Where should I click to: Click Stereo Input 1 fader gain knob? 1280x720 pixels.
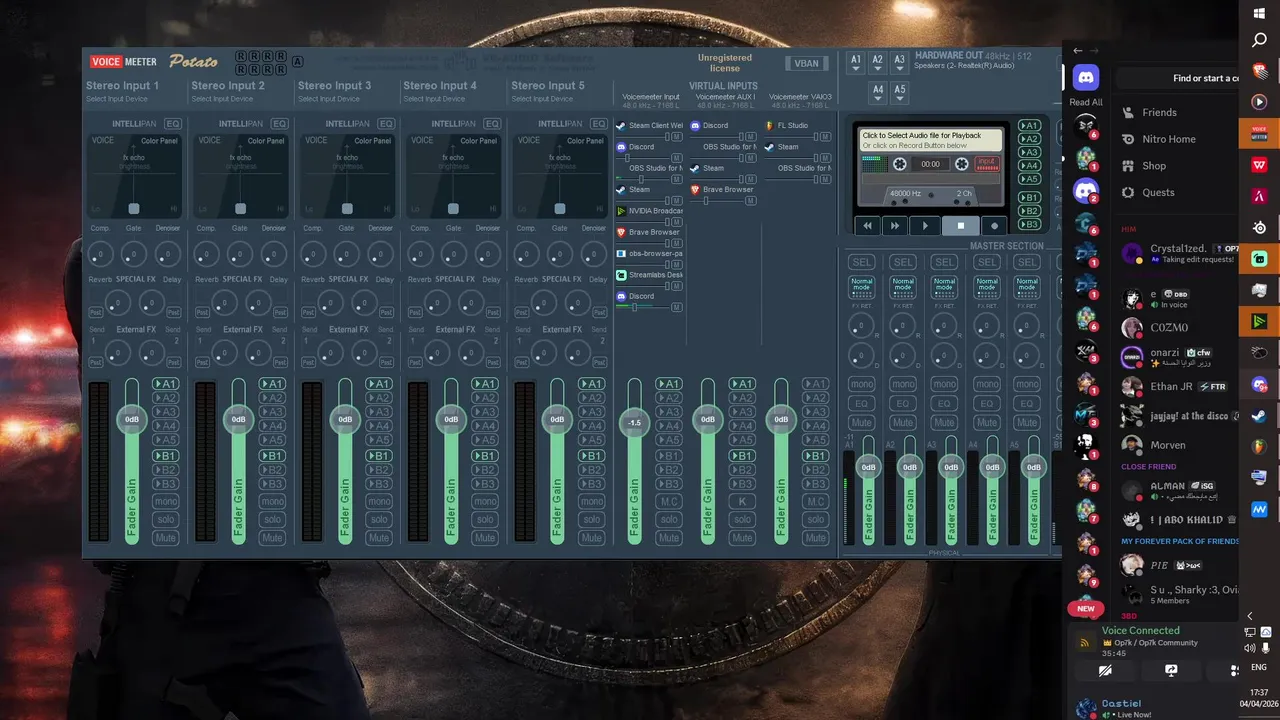click(132, 419)
